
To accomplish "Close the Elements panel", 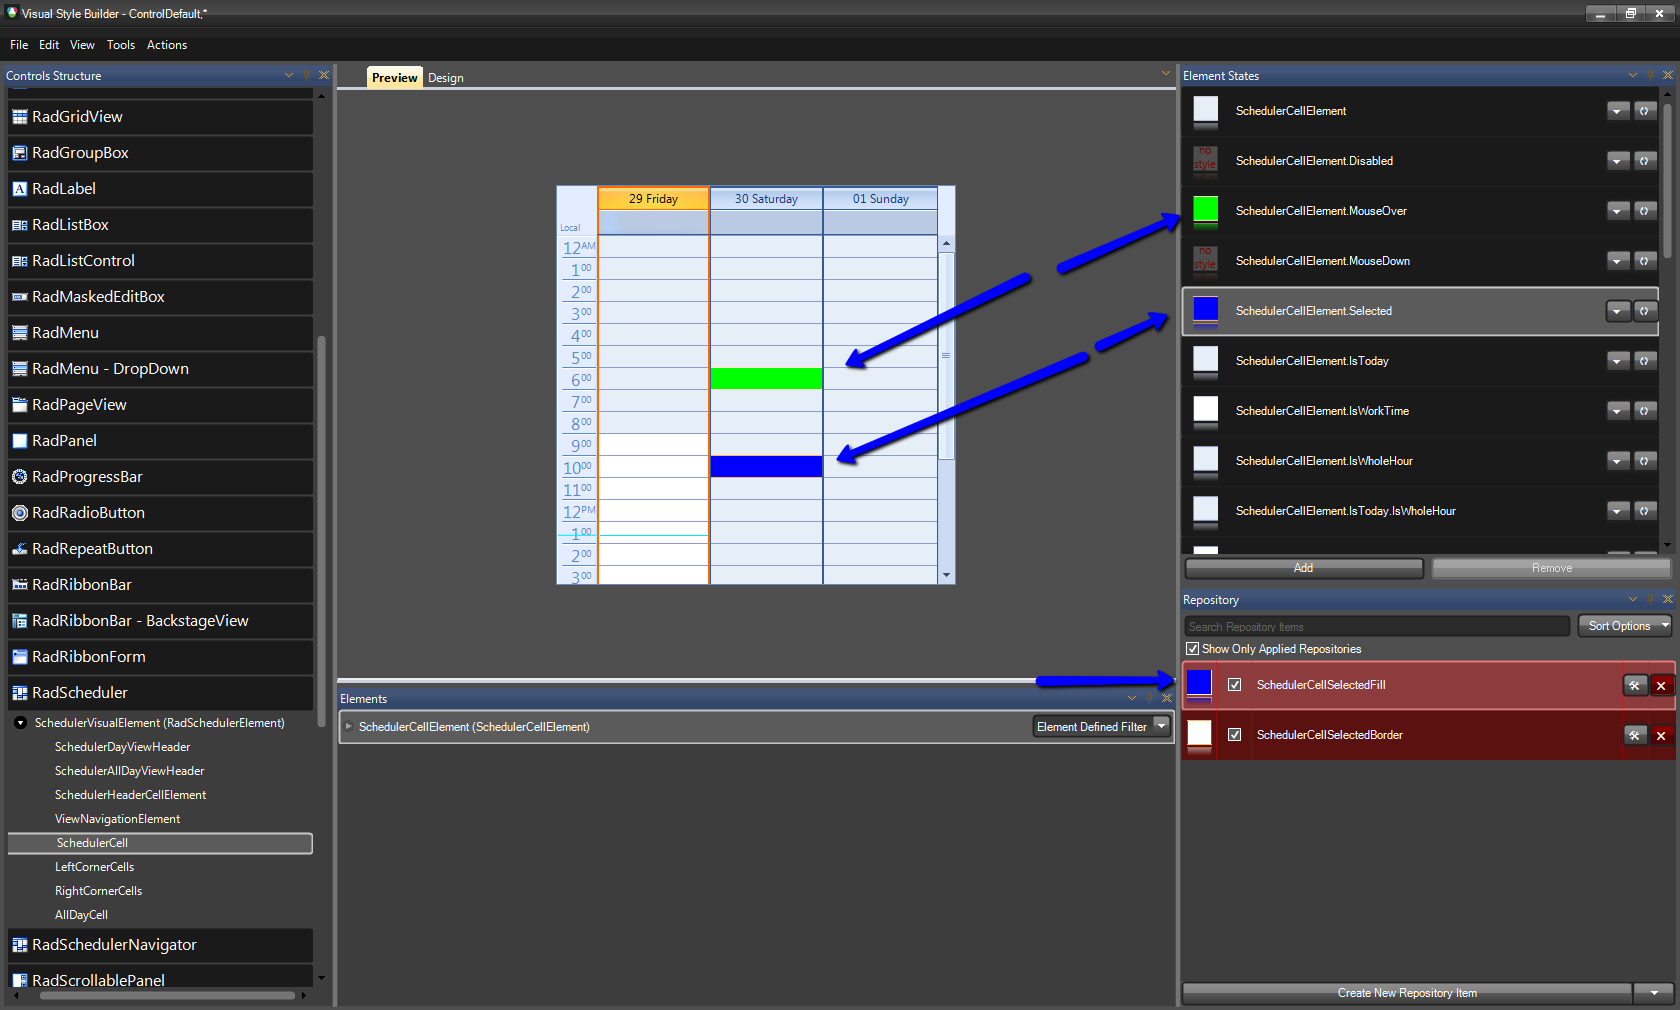I will pos(1167,698).
